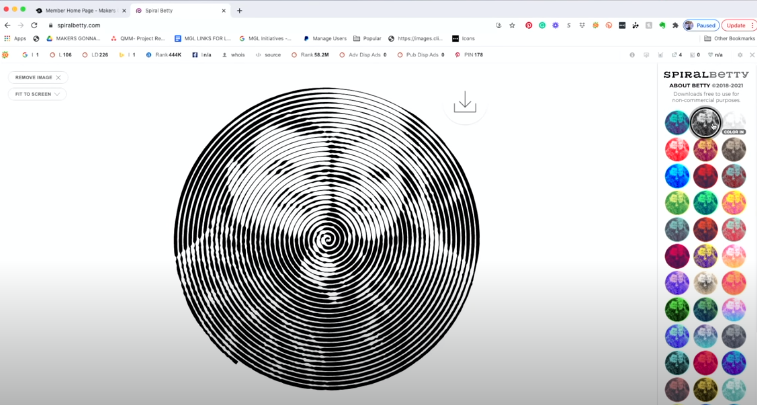Click the Rank 58.2M toolbar metric
Viewport: 757px width, 405px height.
(310, 55)
